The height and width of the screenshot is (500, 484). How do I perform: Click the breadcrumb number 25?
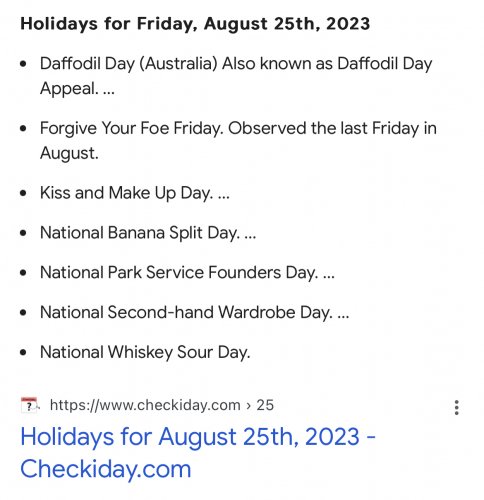265,405
